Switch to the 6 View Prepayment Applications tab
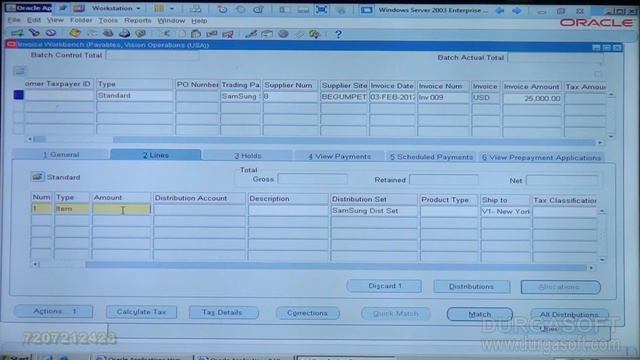The height and width of the screenshot is (360, 640). pyautogui.click(x=541, y=158)
